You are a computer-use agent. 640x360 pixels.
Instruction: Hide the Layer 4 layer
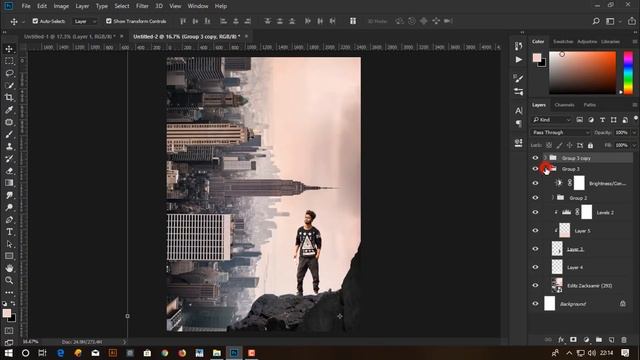coord(535,267)
